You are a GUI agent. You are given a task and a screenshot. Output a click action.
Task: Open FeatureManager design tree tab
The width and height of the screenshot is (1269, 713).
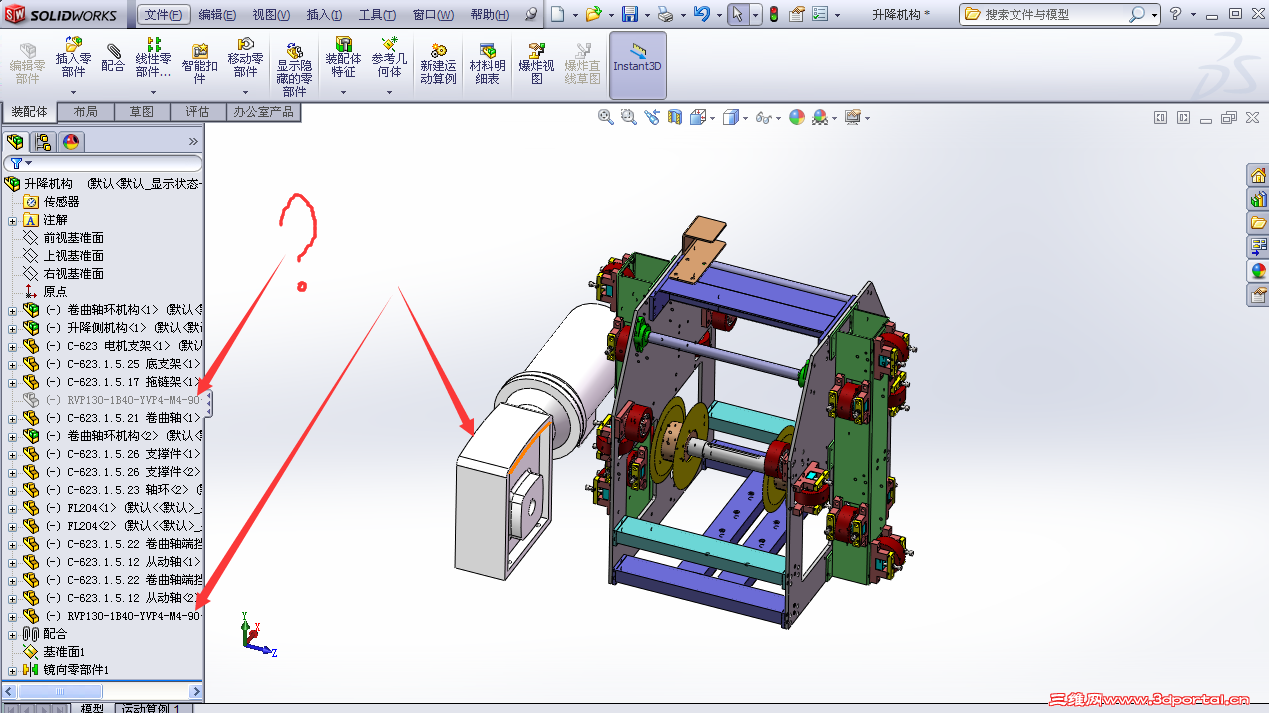tap(15, 141)
